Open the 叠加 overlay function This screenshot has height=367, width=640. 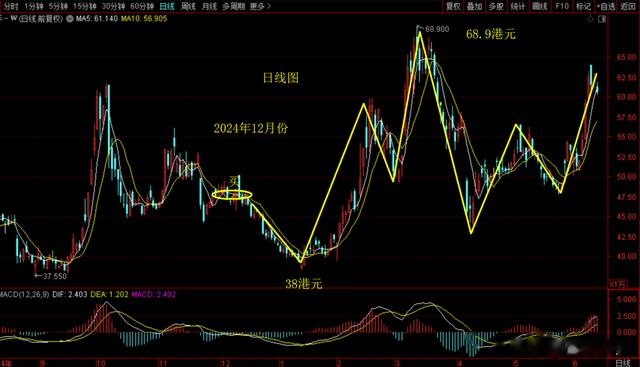(x=475, y=6)
